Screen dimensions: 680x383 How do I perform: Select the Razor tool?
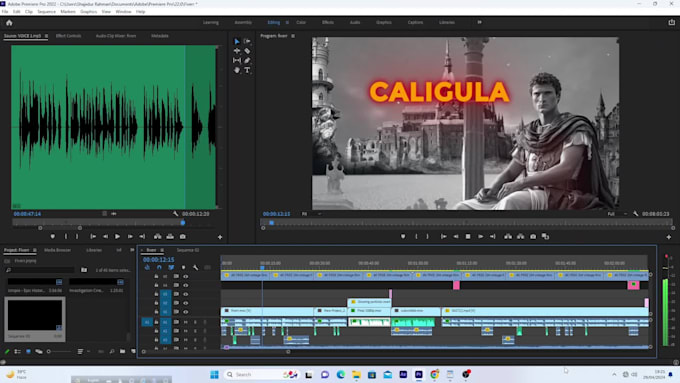tap(247, 51)
